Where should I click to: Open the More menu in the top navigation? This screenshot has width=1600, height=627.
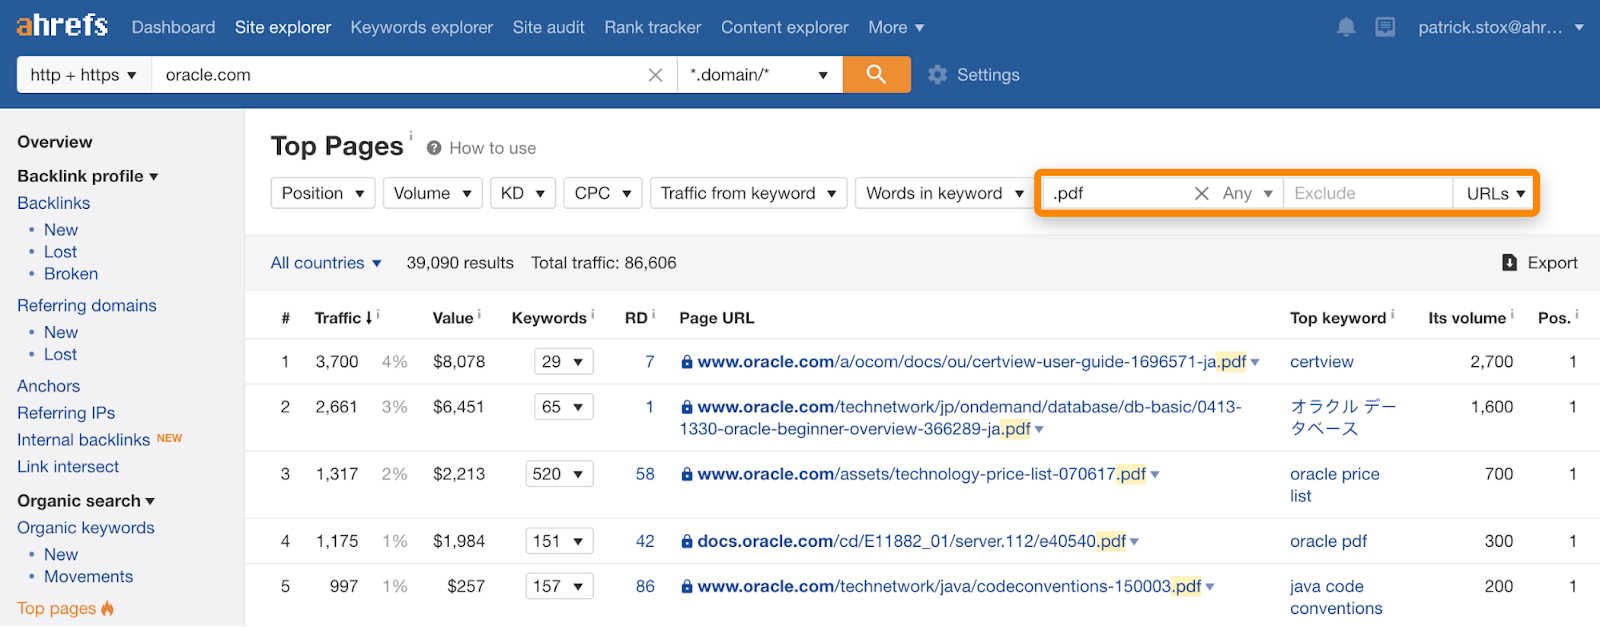(896, 27)
